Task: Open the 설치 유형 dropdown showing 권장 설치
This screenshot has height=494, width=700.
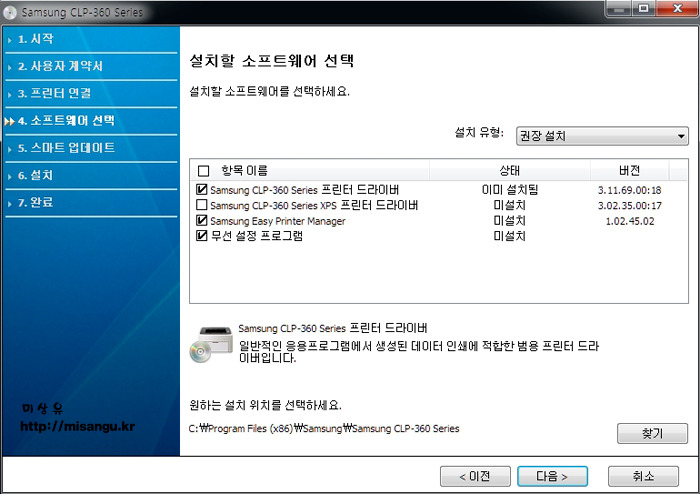Action: point(602,136)
